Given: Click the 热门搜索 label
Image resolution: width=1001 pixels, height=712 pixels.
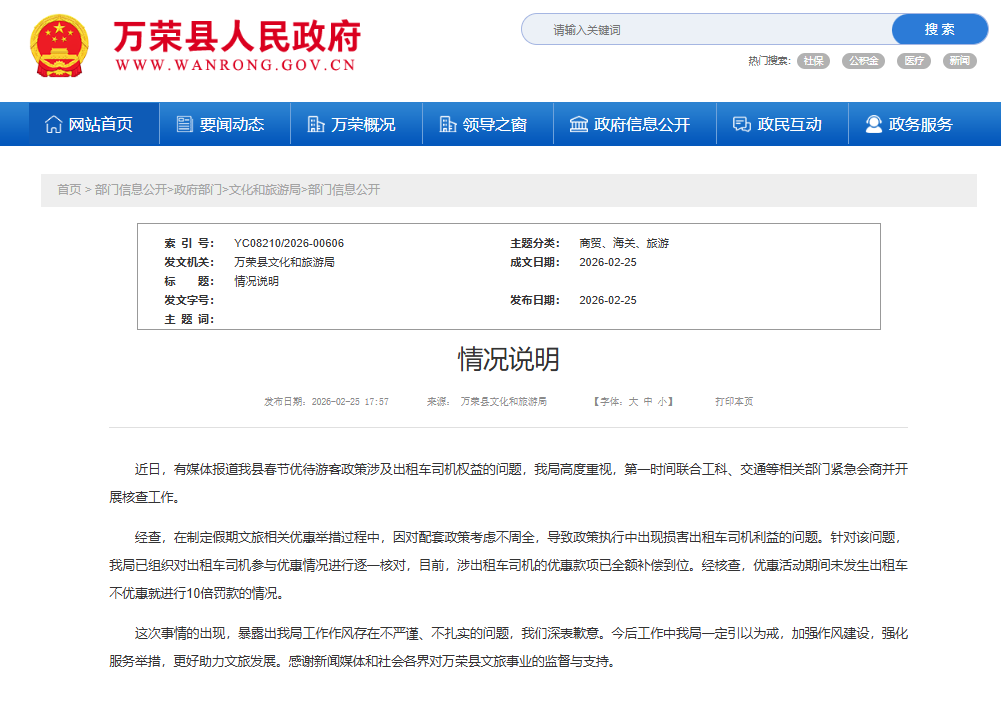Looking at the screenshot, I should point(769,61).
